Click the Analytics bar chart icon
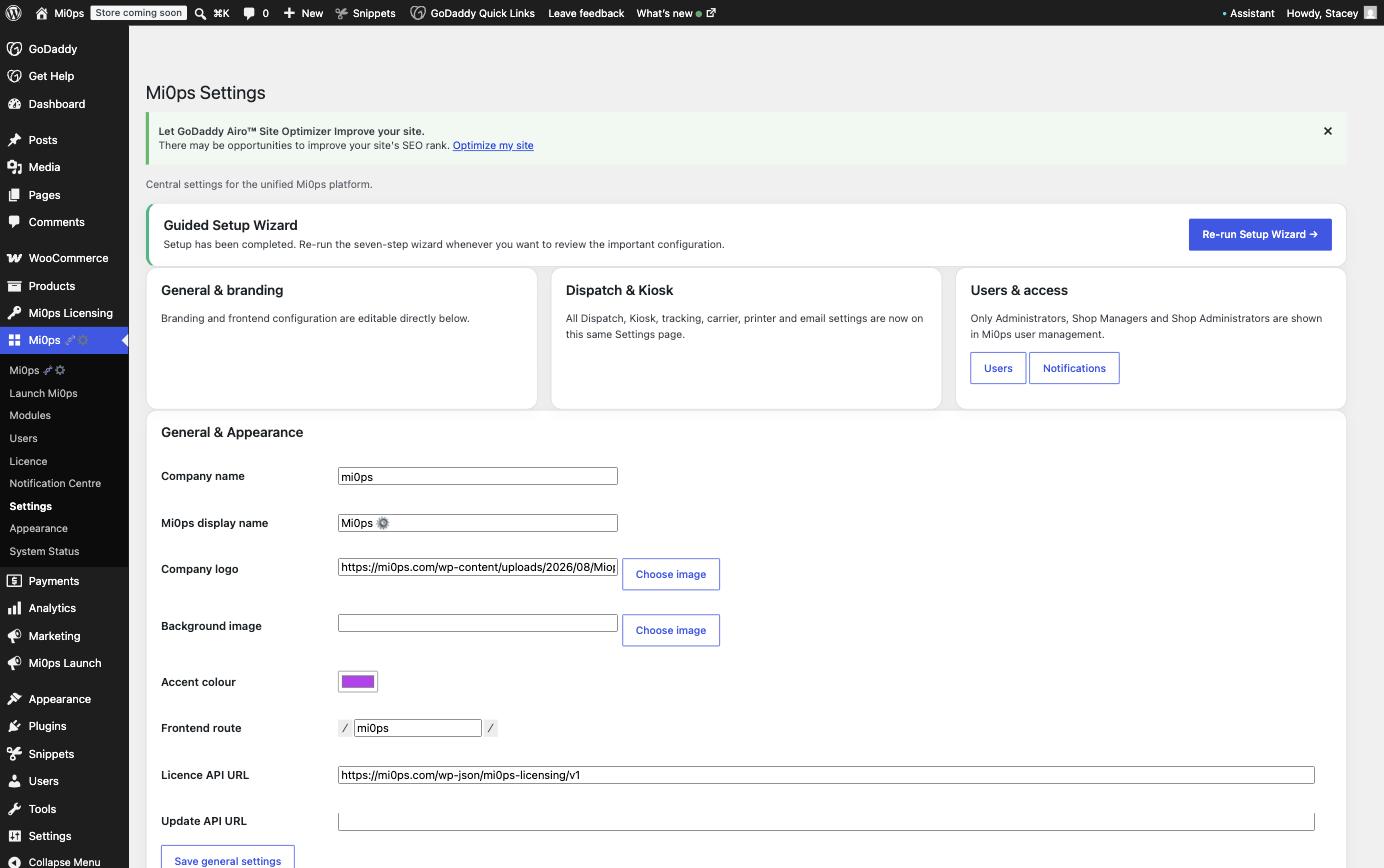Viewport: 1384px width, 868px height. (14, 608)
